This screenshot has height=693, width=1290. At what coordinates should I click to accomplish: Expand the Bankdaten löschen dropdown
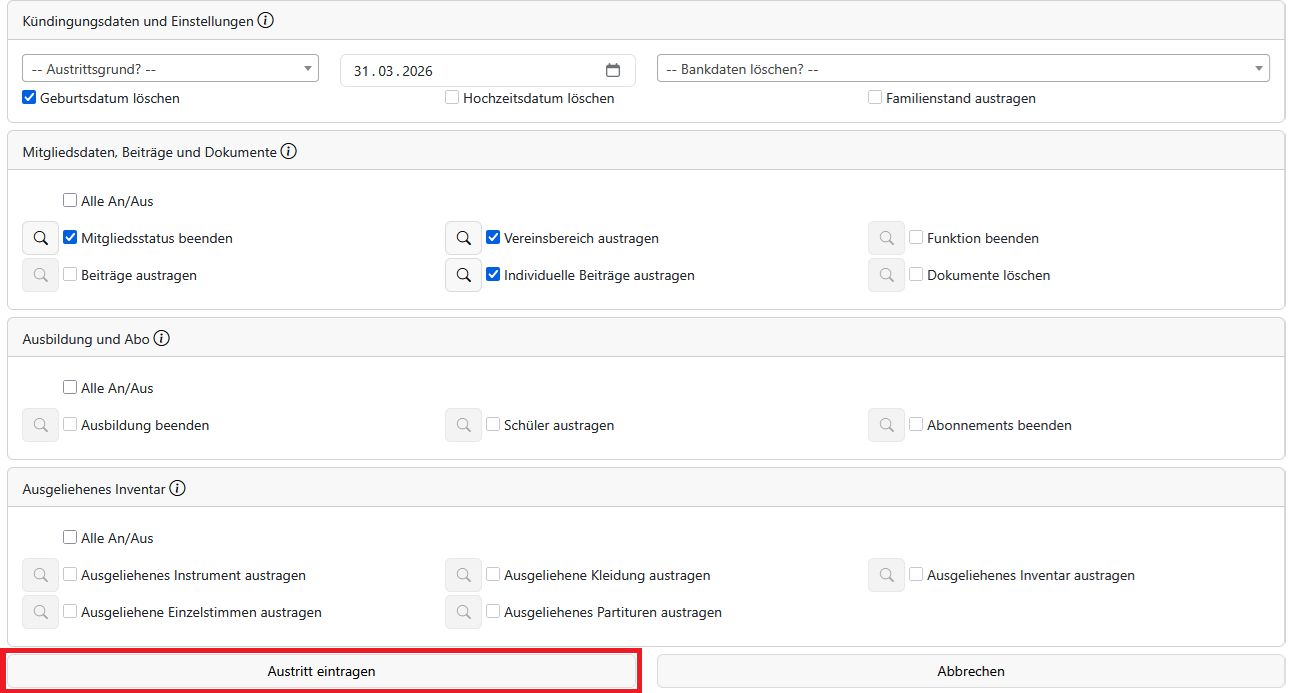coord(962,69)
